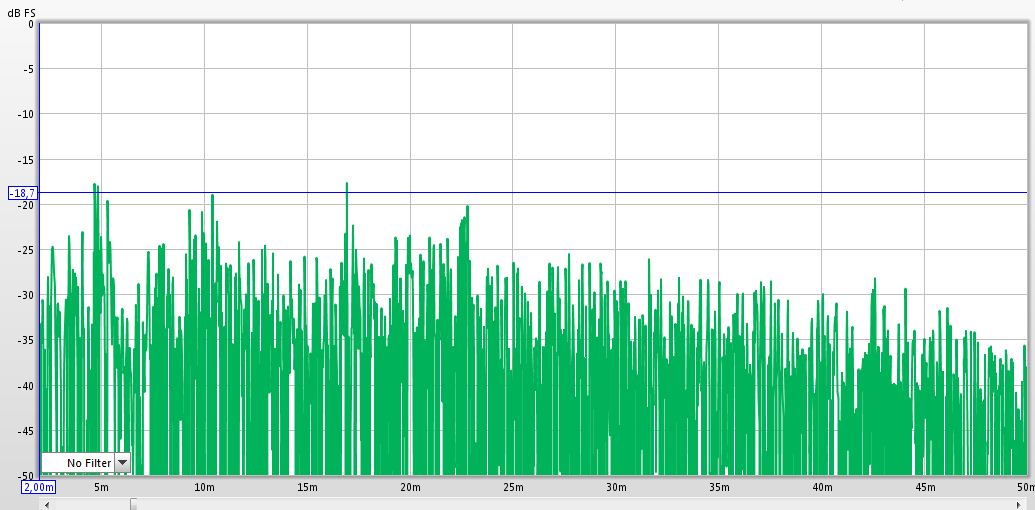Click the horizontal scrollbar left arrow
The width and height of the screenshot is (1035, 510).
point(45,505)
